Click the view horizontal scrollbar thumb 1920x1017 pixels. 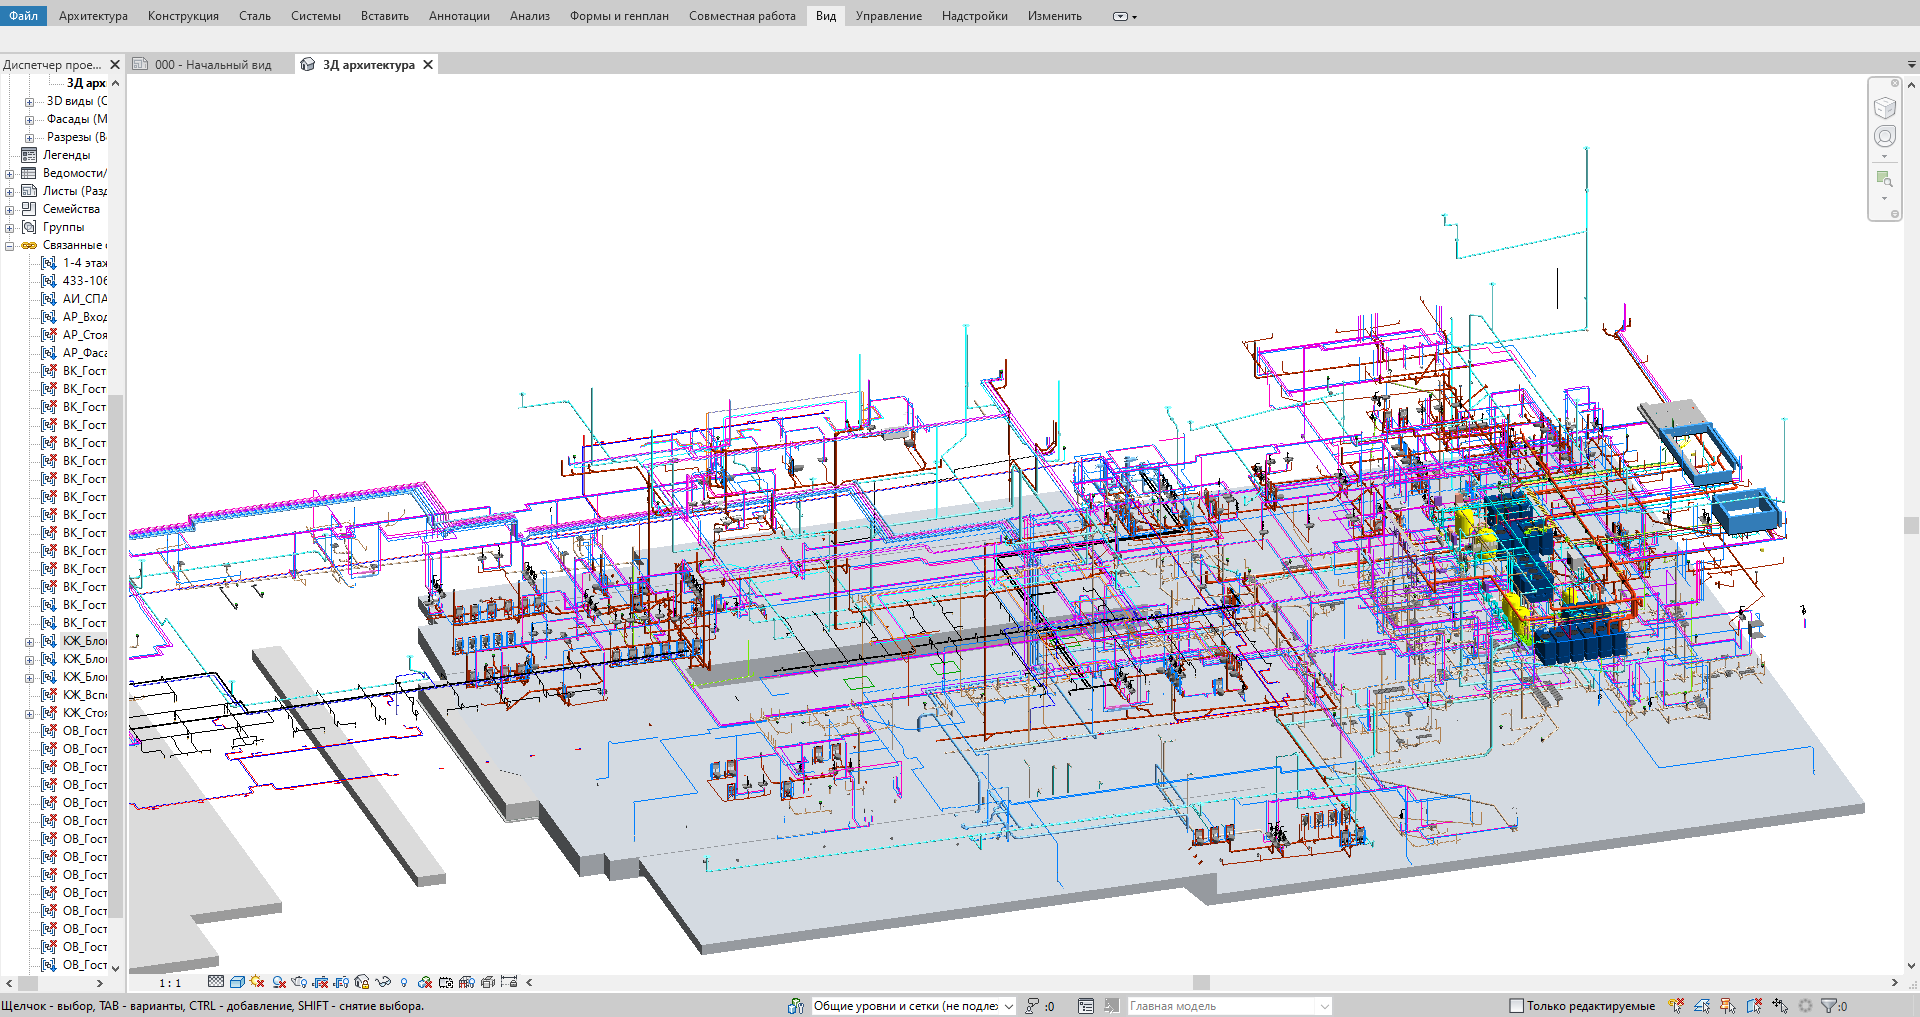1201,982
